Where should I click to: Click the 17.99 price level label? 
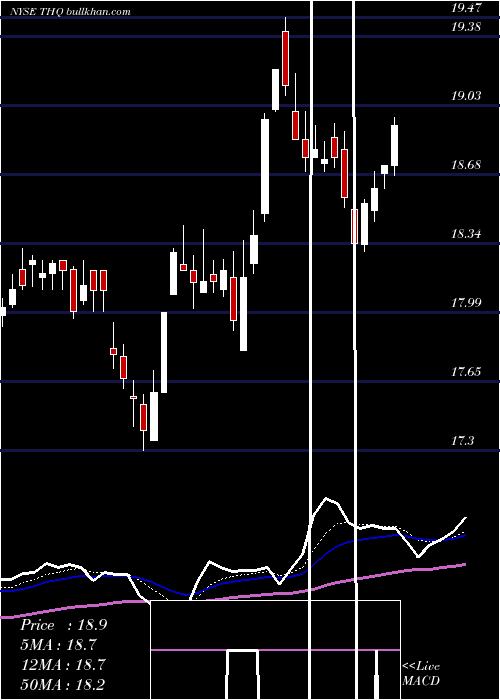click(466, 303)
